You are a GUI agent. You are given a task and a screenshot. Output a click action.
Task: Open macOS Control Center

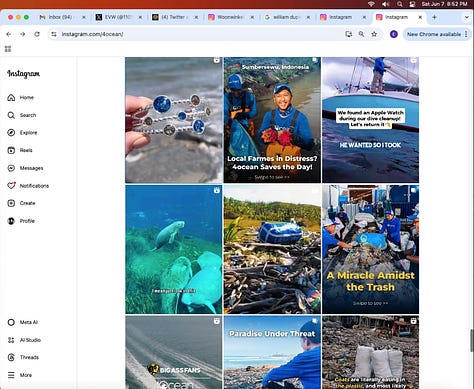click(412, 4)
